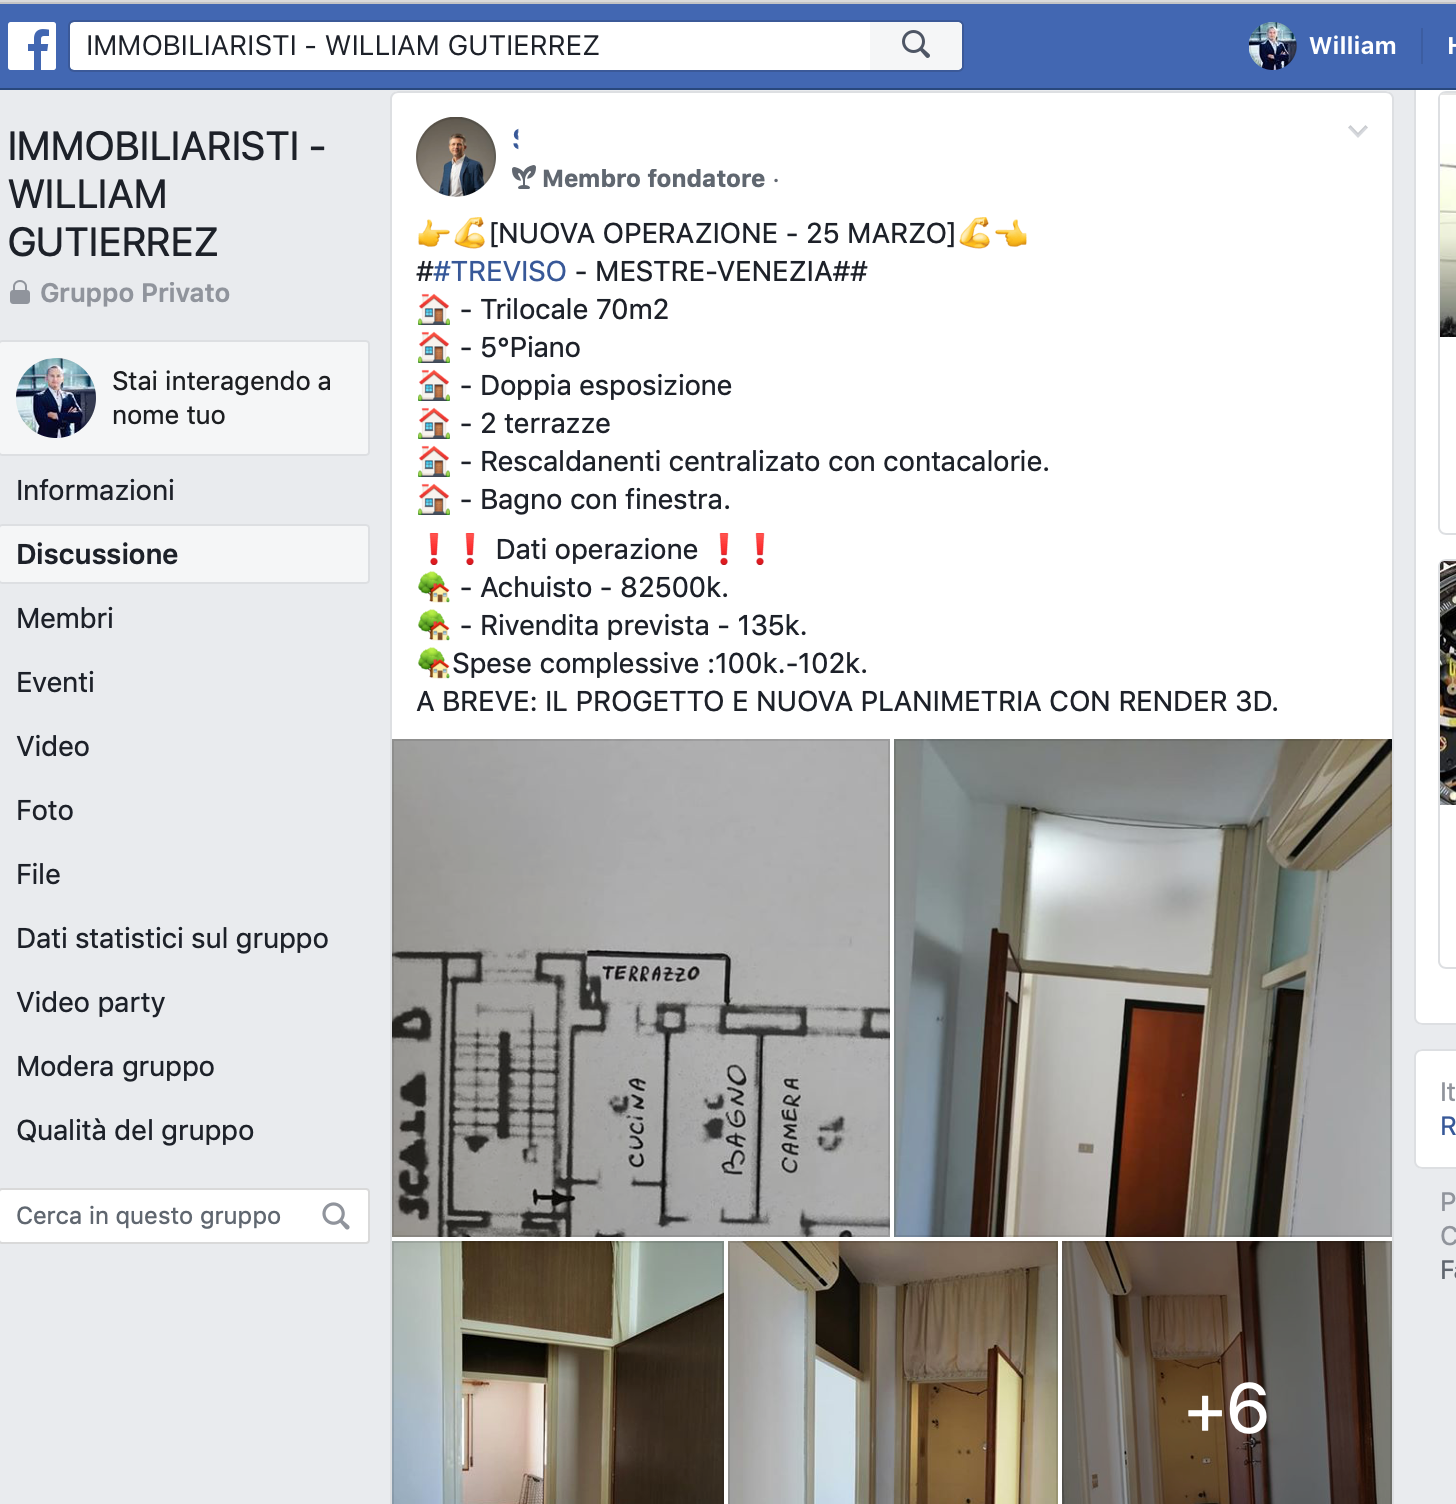Open the floor plan photo thumbnail
1456x1504 pixels.
click(641, 988)
